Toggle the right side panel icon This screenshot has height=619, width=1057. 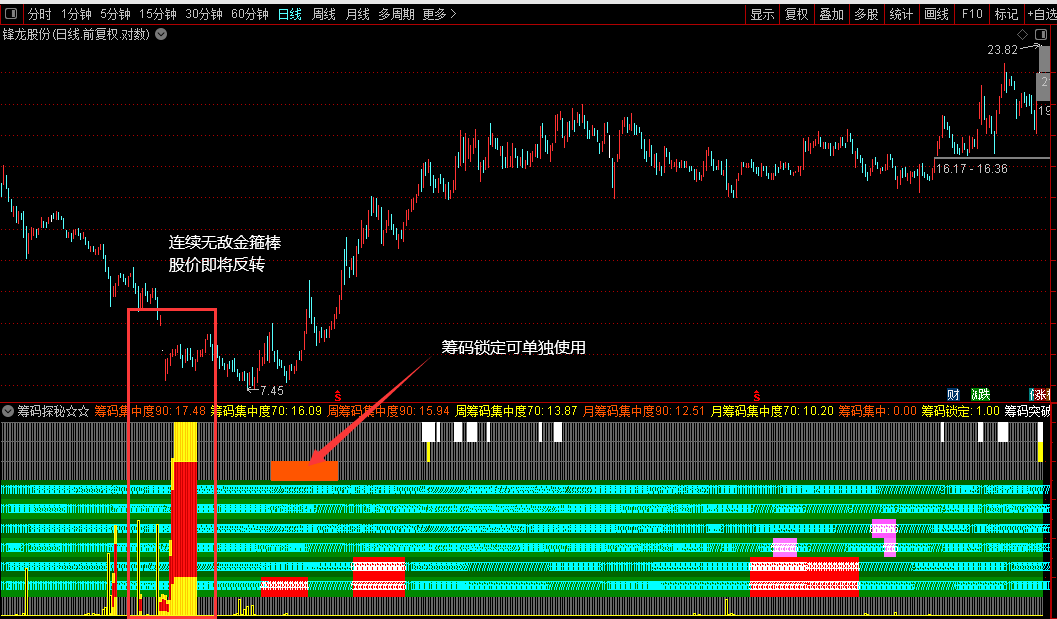pos(1041,34)
